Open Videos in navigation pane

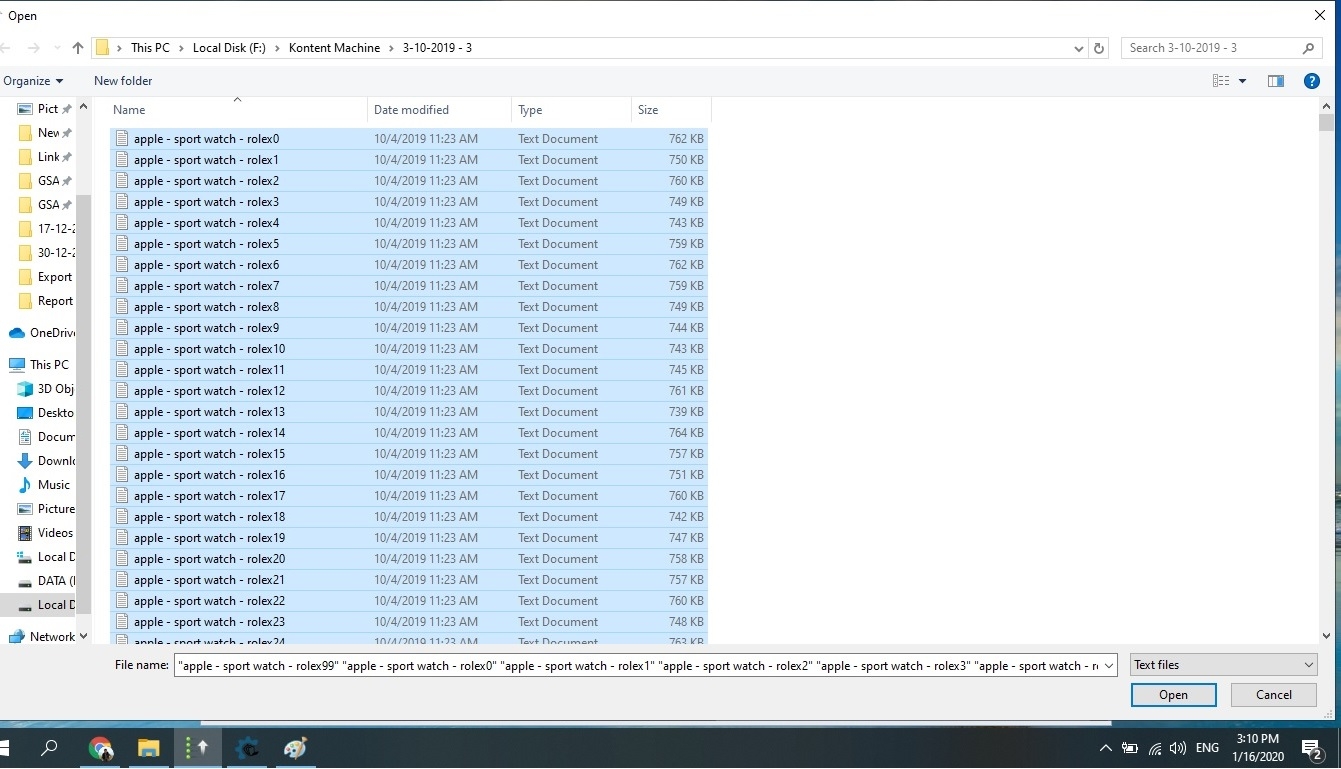pos(46,533)
